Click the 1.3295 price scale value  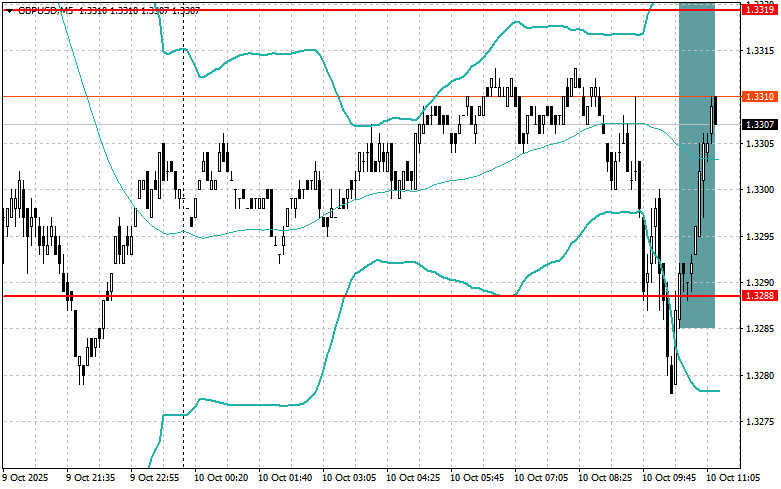[761, 236]
